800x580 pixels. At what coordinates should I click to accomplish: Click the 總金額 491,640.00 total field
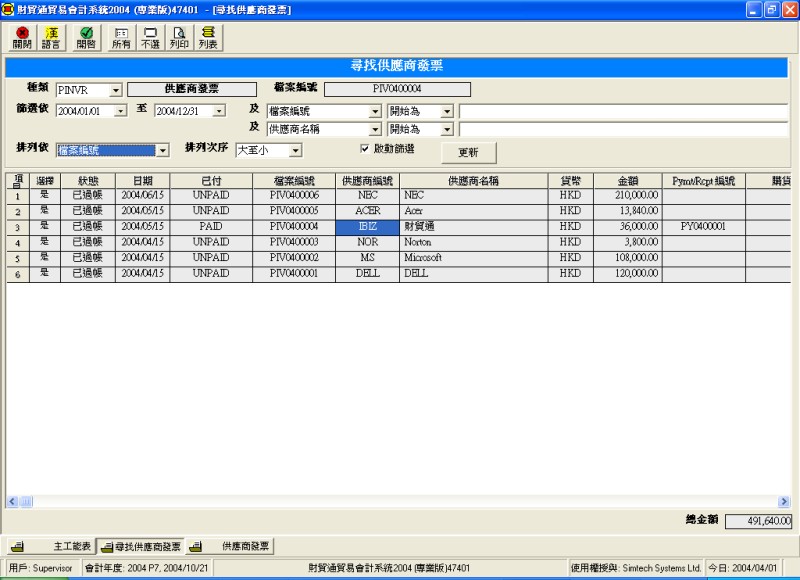point(758,521)
